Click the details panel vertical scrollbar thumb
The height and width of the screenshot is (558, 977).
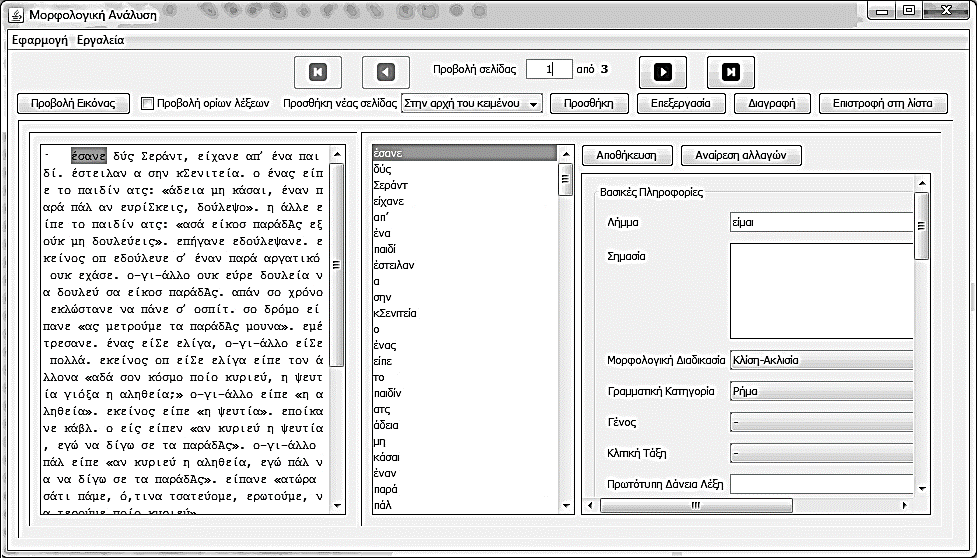tap(922, 225)
